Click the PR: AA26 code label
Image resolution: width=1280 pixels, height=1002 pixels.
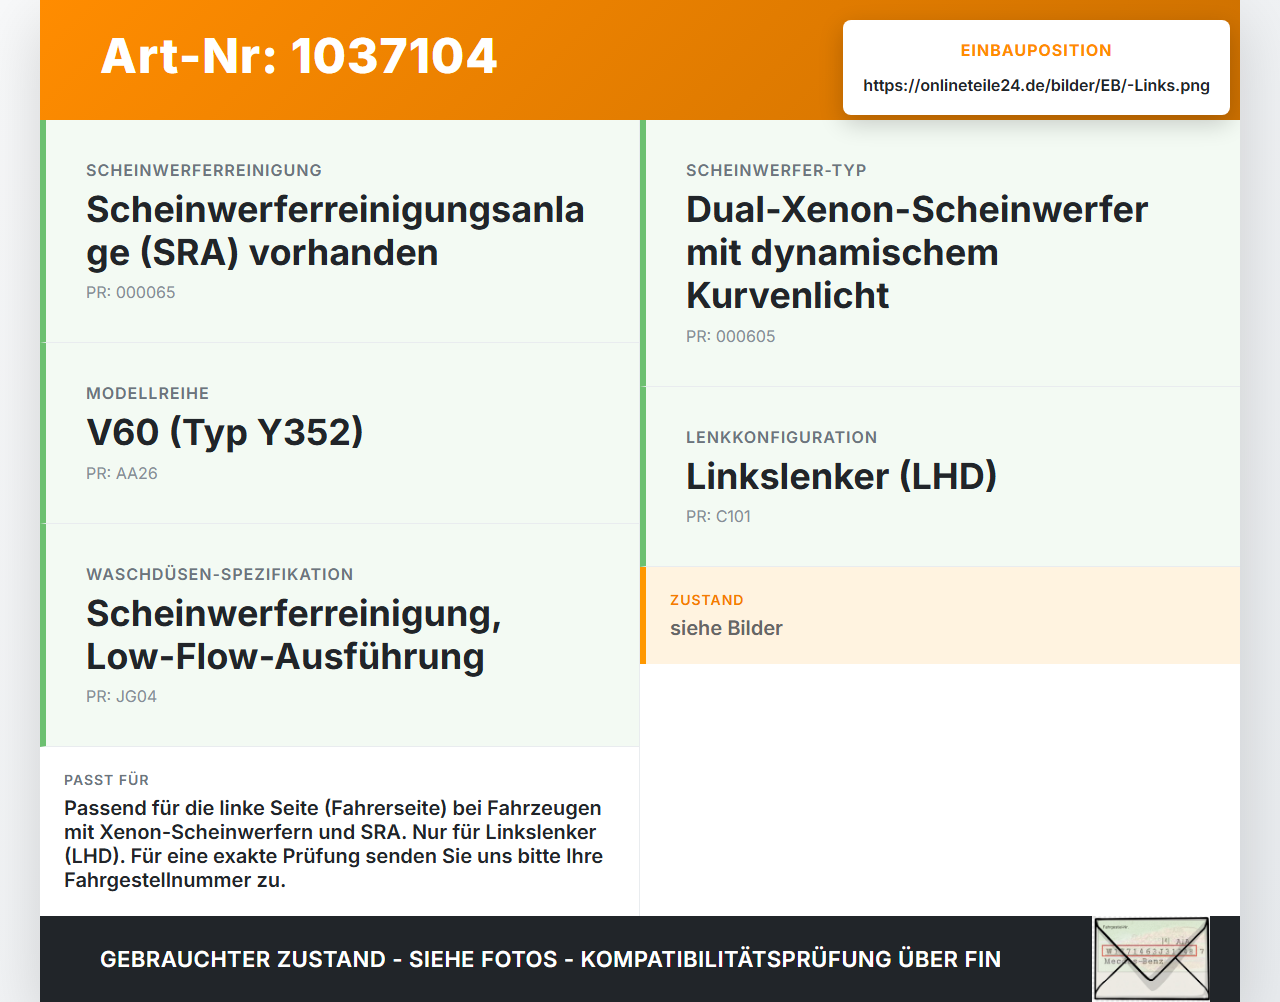coord(122,473)
